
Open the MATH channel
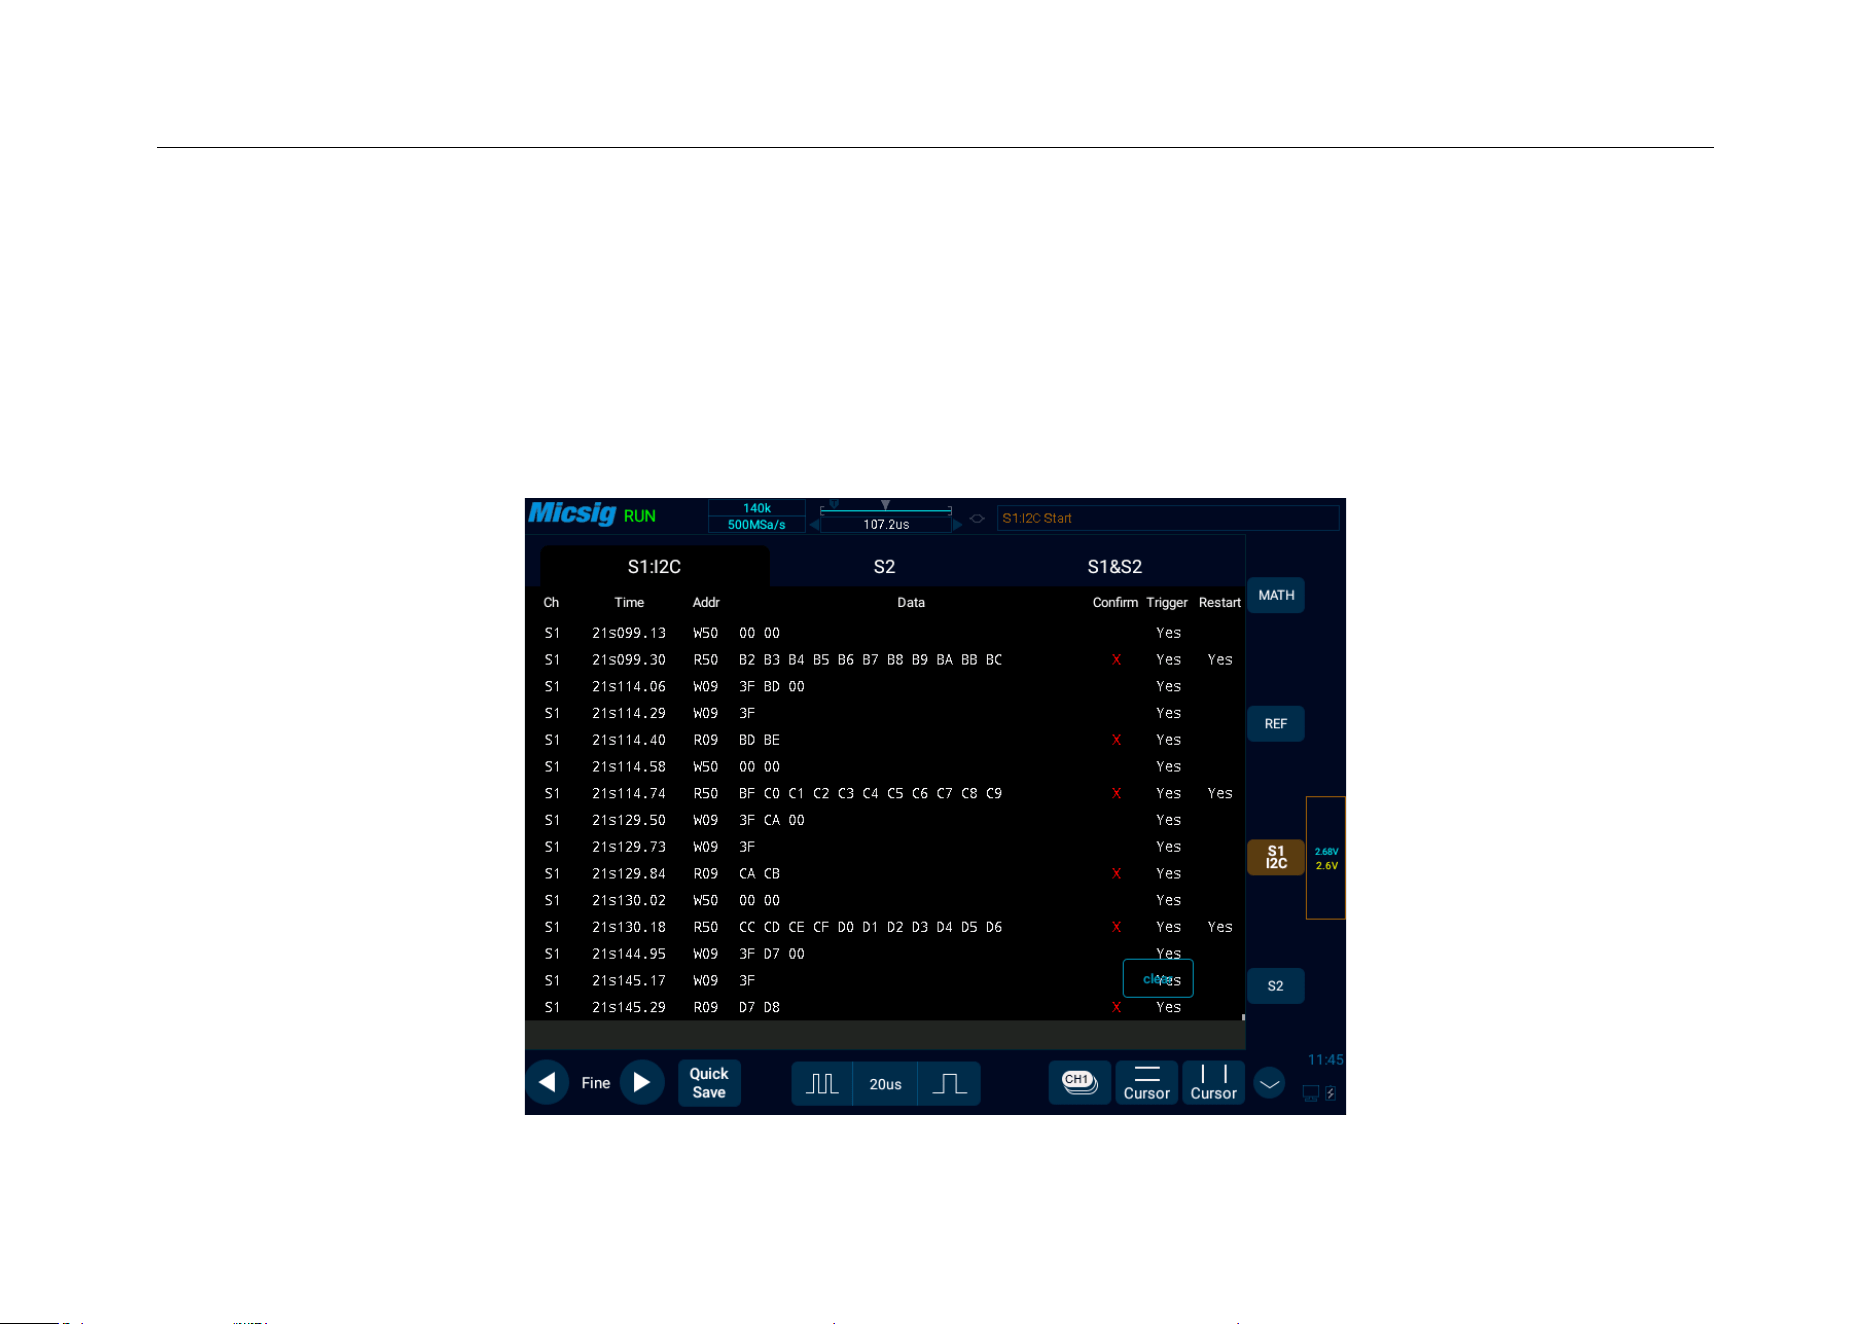[1276, 595]
